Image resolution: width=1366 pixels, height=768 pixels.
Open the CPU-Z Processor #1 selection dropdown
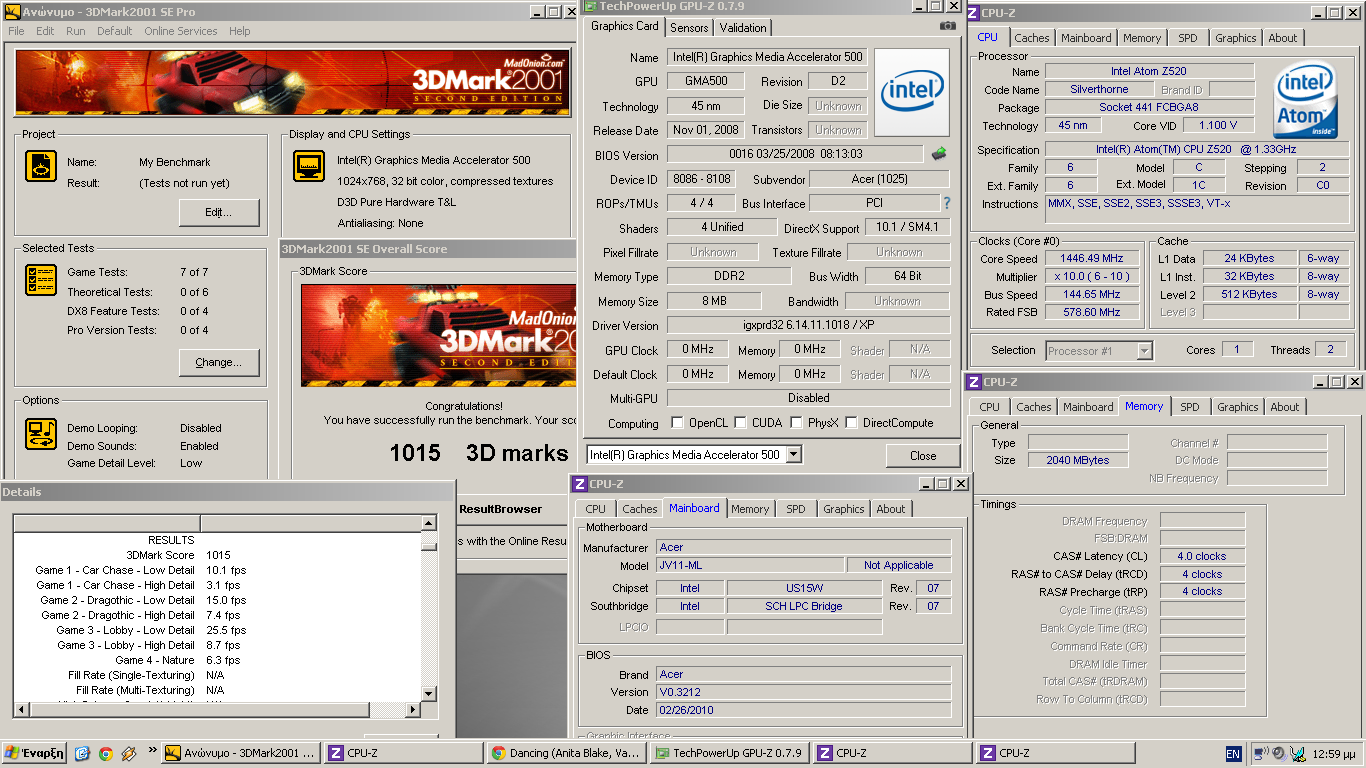coord(1144,351)
